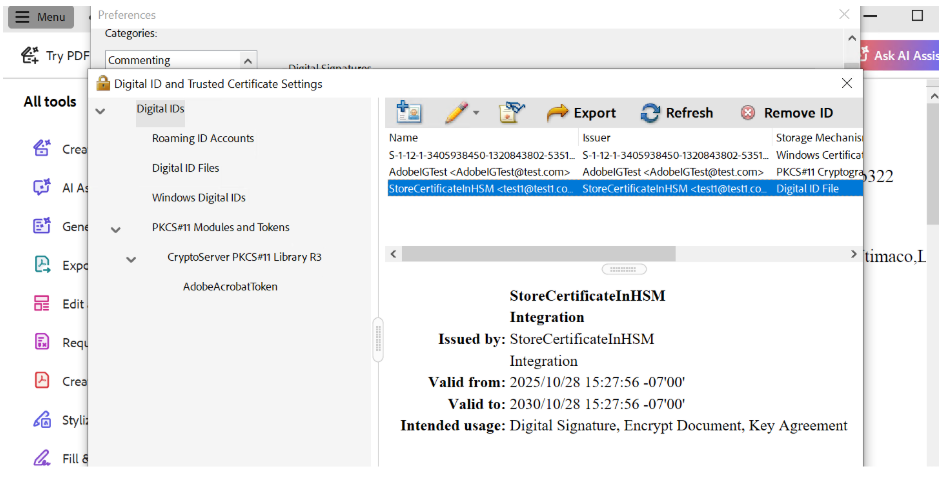Click the horizontal scrollbar left arrow
The width and height of the screenshot is (939, 493).
[393, 254]
